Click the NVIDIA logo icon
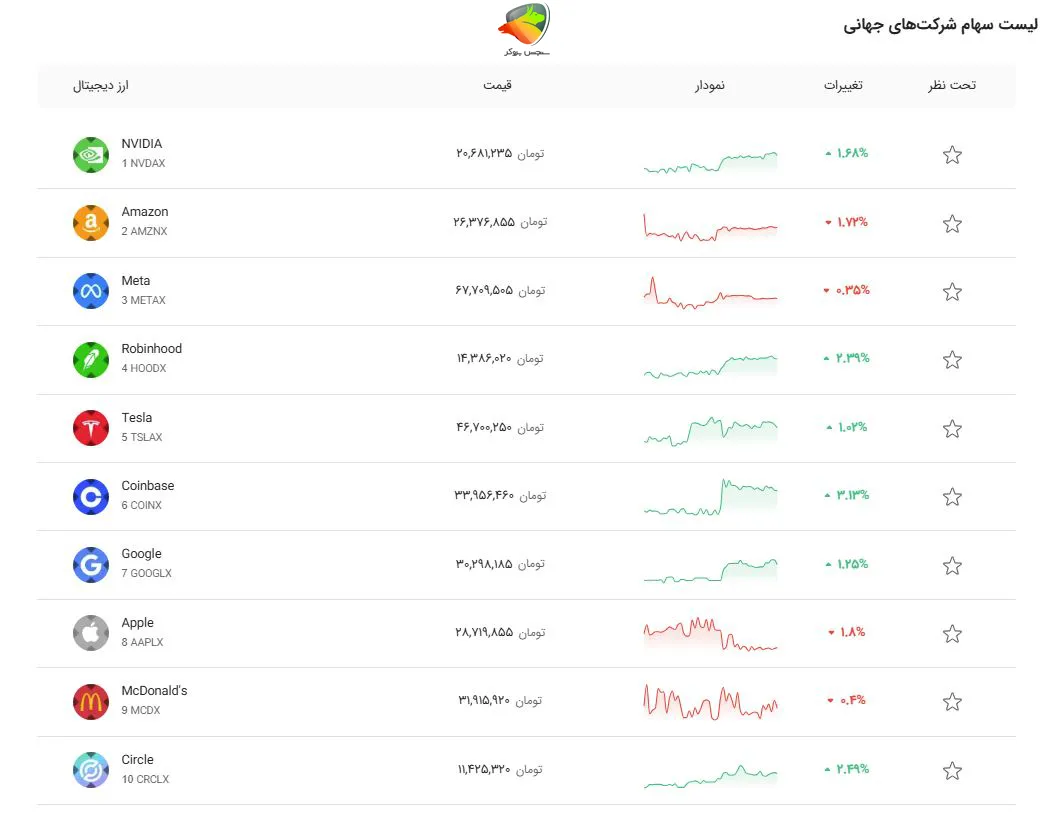Viewport: 1048px width, 818px height. [91, 154]
